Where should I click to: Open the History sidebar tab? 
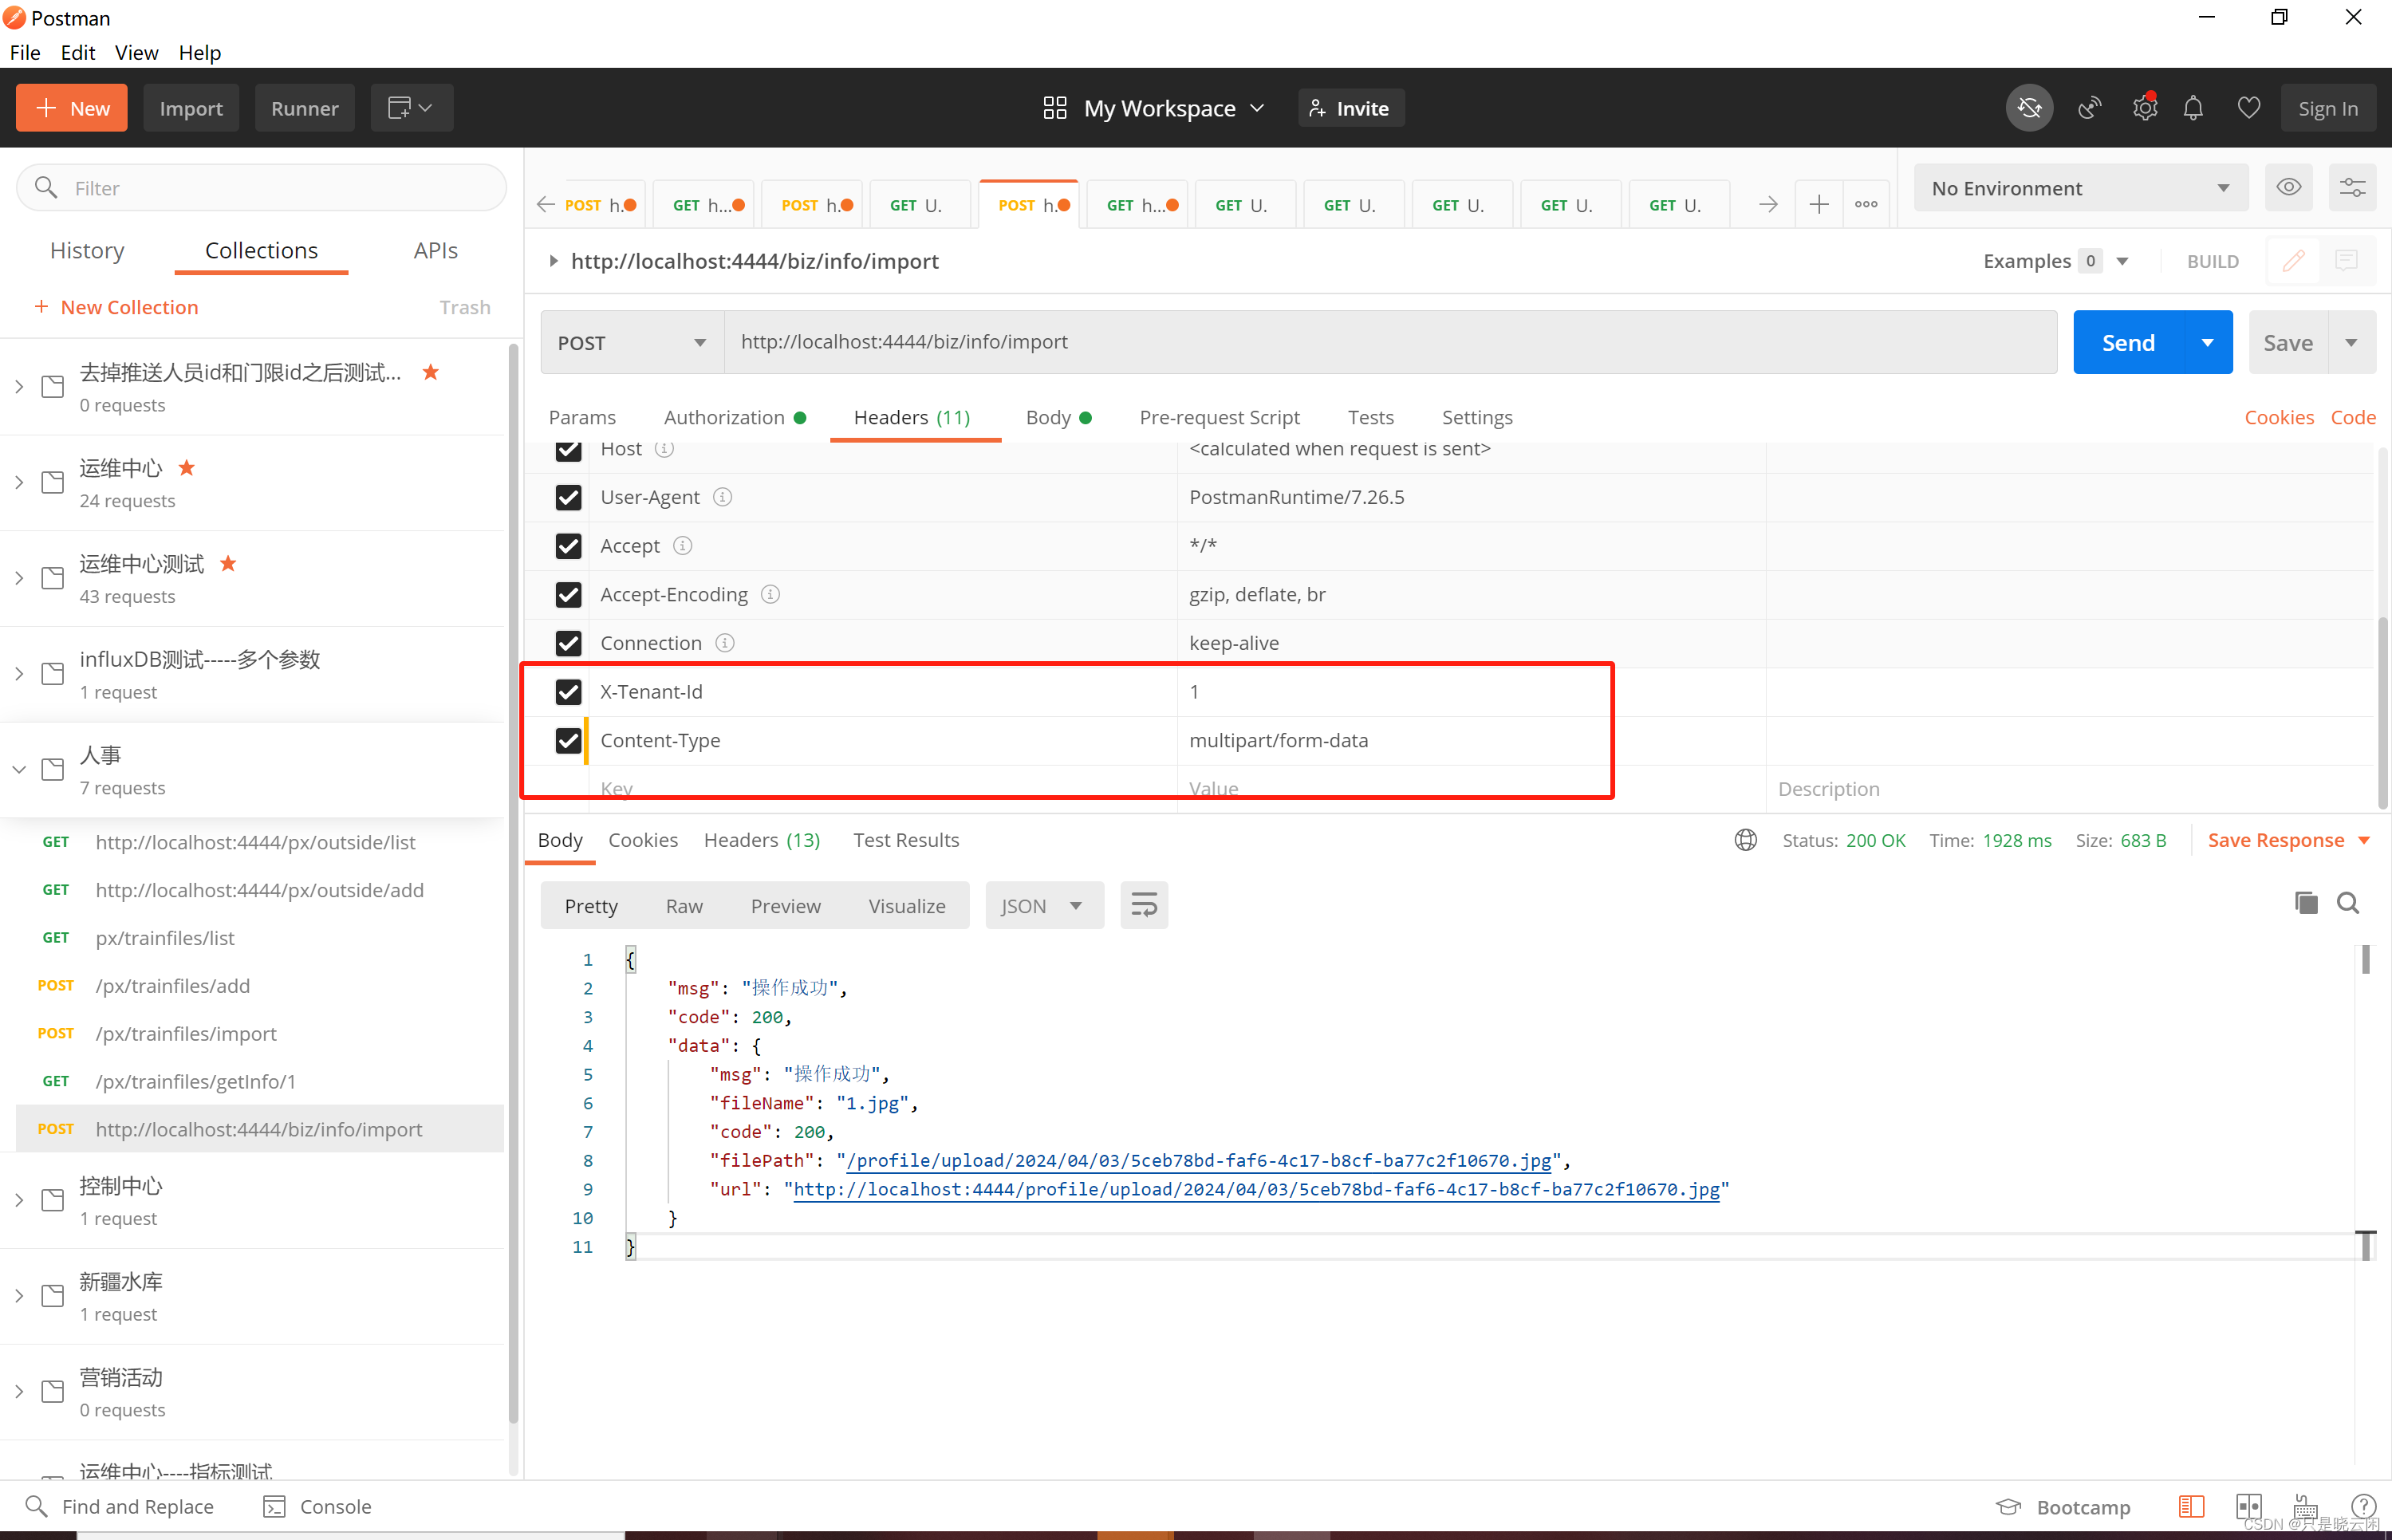87,251
